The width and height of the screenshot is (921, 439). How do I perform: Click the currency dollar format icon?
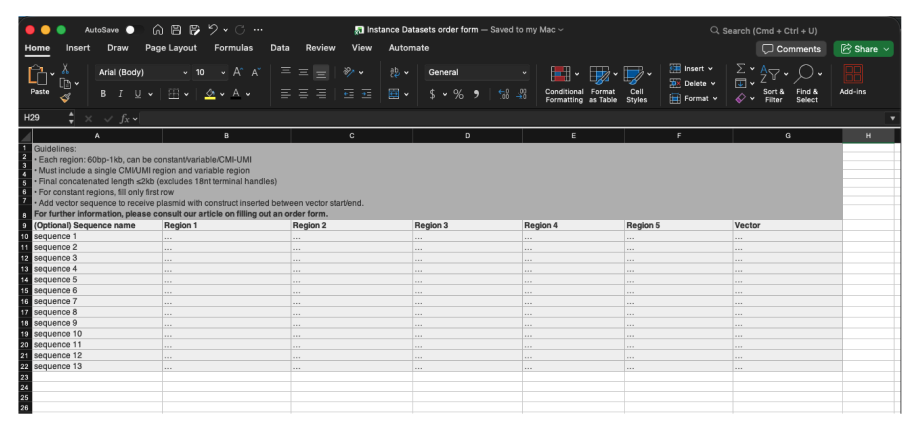433,94
